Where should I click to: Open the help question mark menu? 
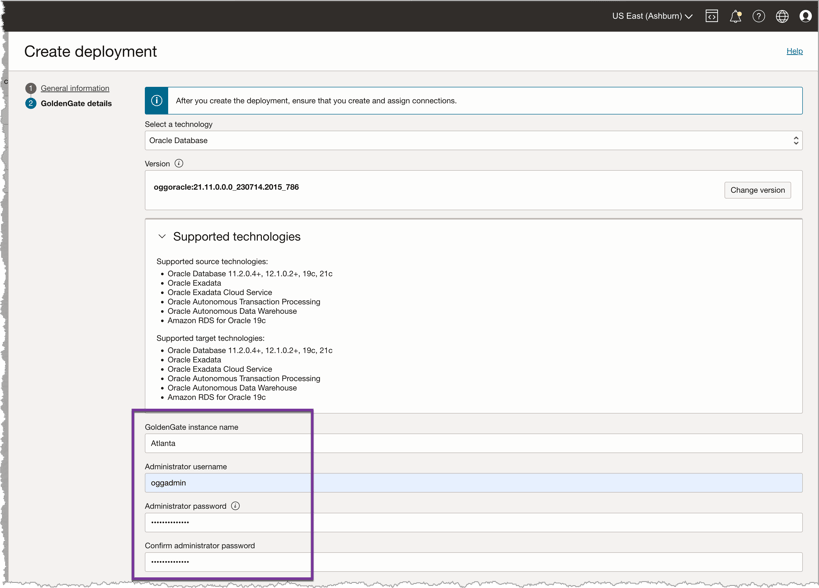point(759,16)
